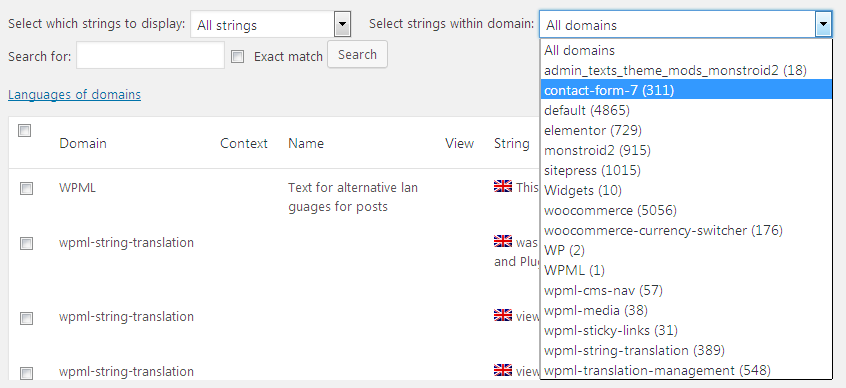Choose WP (2) domain option
This screenshot has width=846, height=388.
(x=686, y=250)
